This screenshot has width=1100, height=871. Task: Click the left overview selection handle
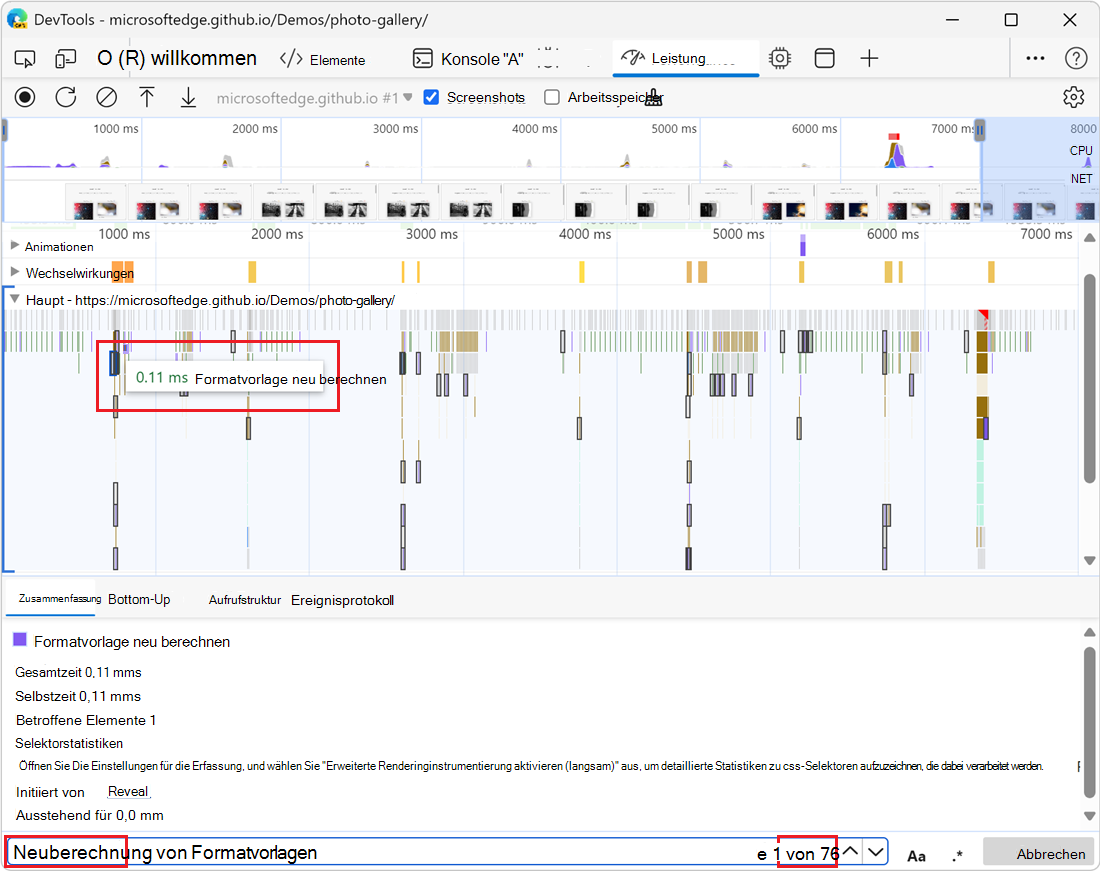coord(5,130)
